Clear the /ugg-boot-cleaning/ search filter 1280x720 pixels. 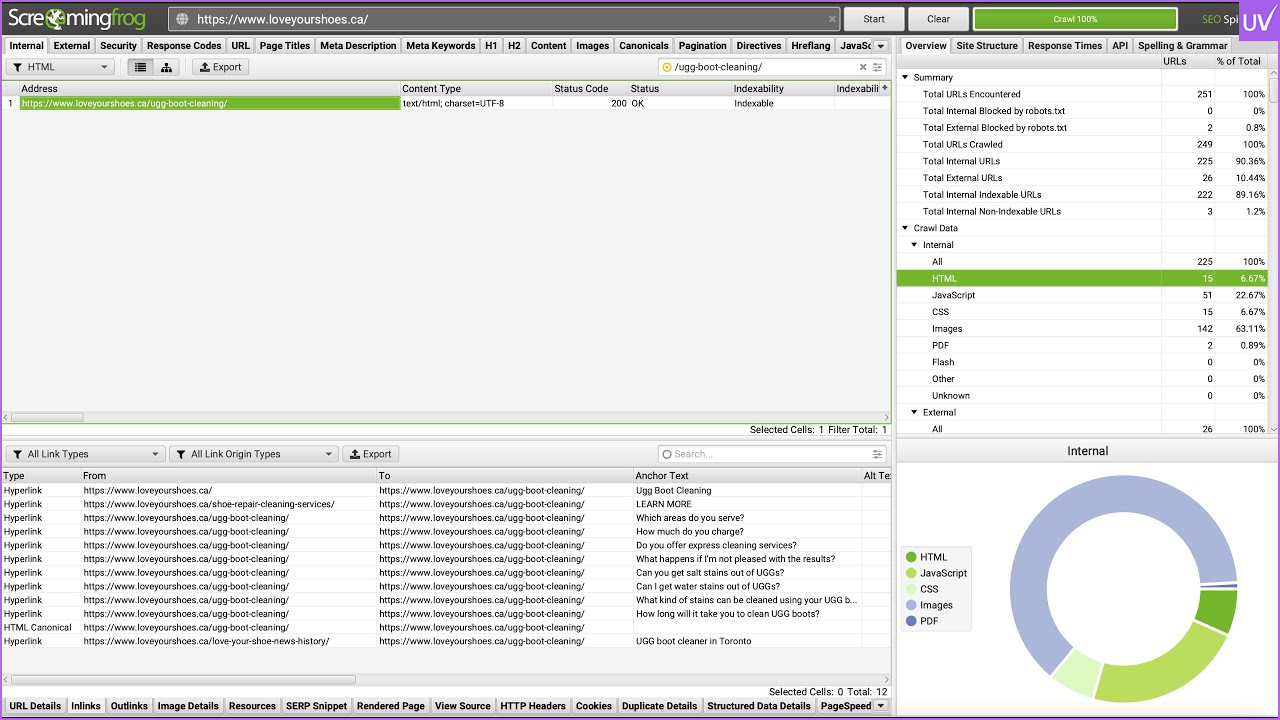863,67
